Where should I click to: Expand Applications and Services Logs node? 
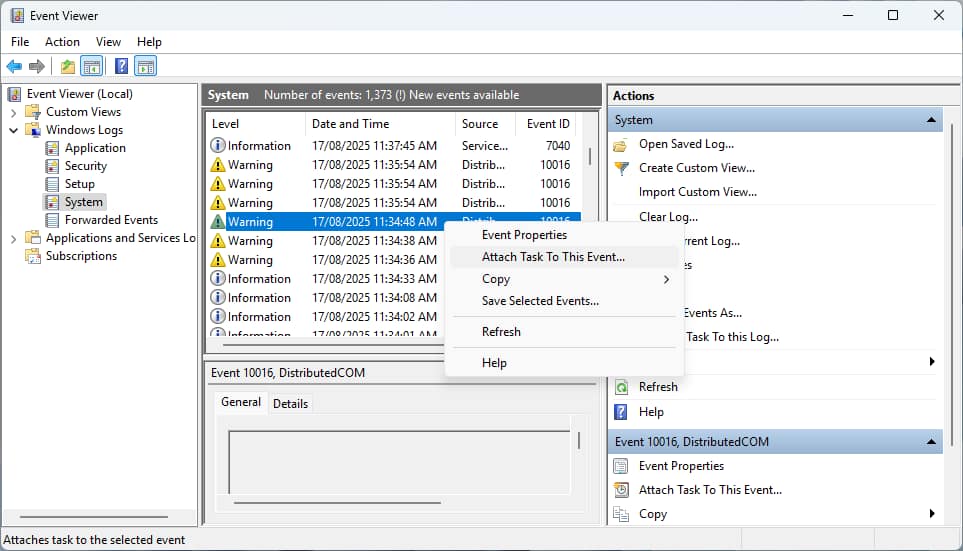tap(14, 238)
